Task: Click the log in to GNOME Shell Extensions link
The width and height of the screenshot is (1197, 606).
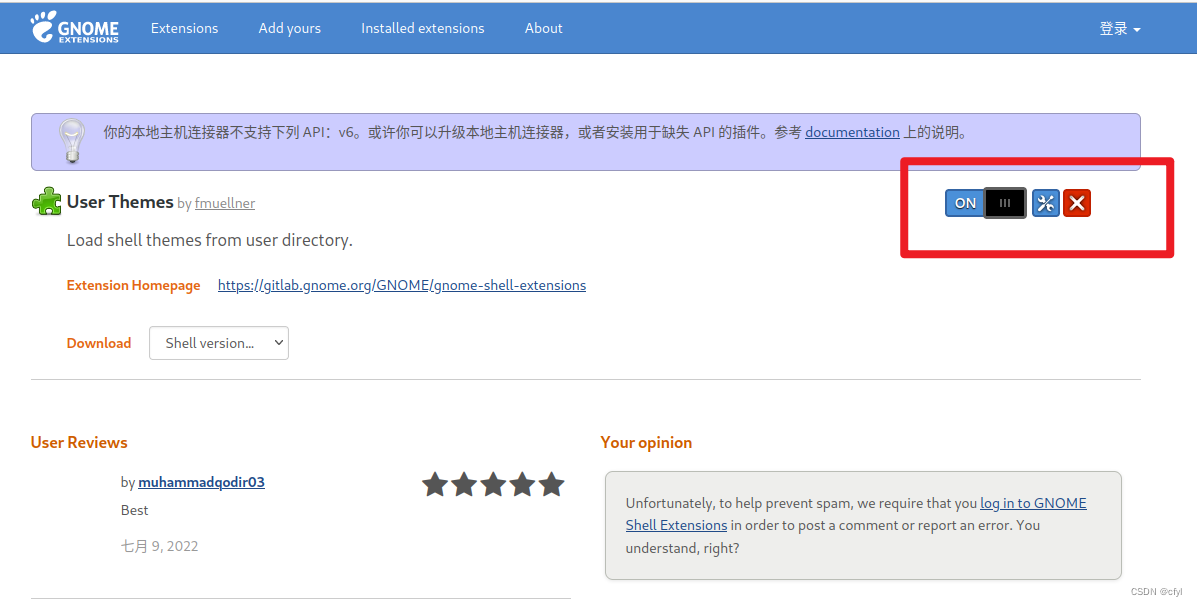Action: [856, 514]
